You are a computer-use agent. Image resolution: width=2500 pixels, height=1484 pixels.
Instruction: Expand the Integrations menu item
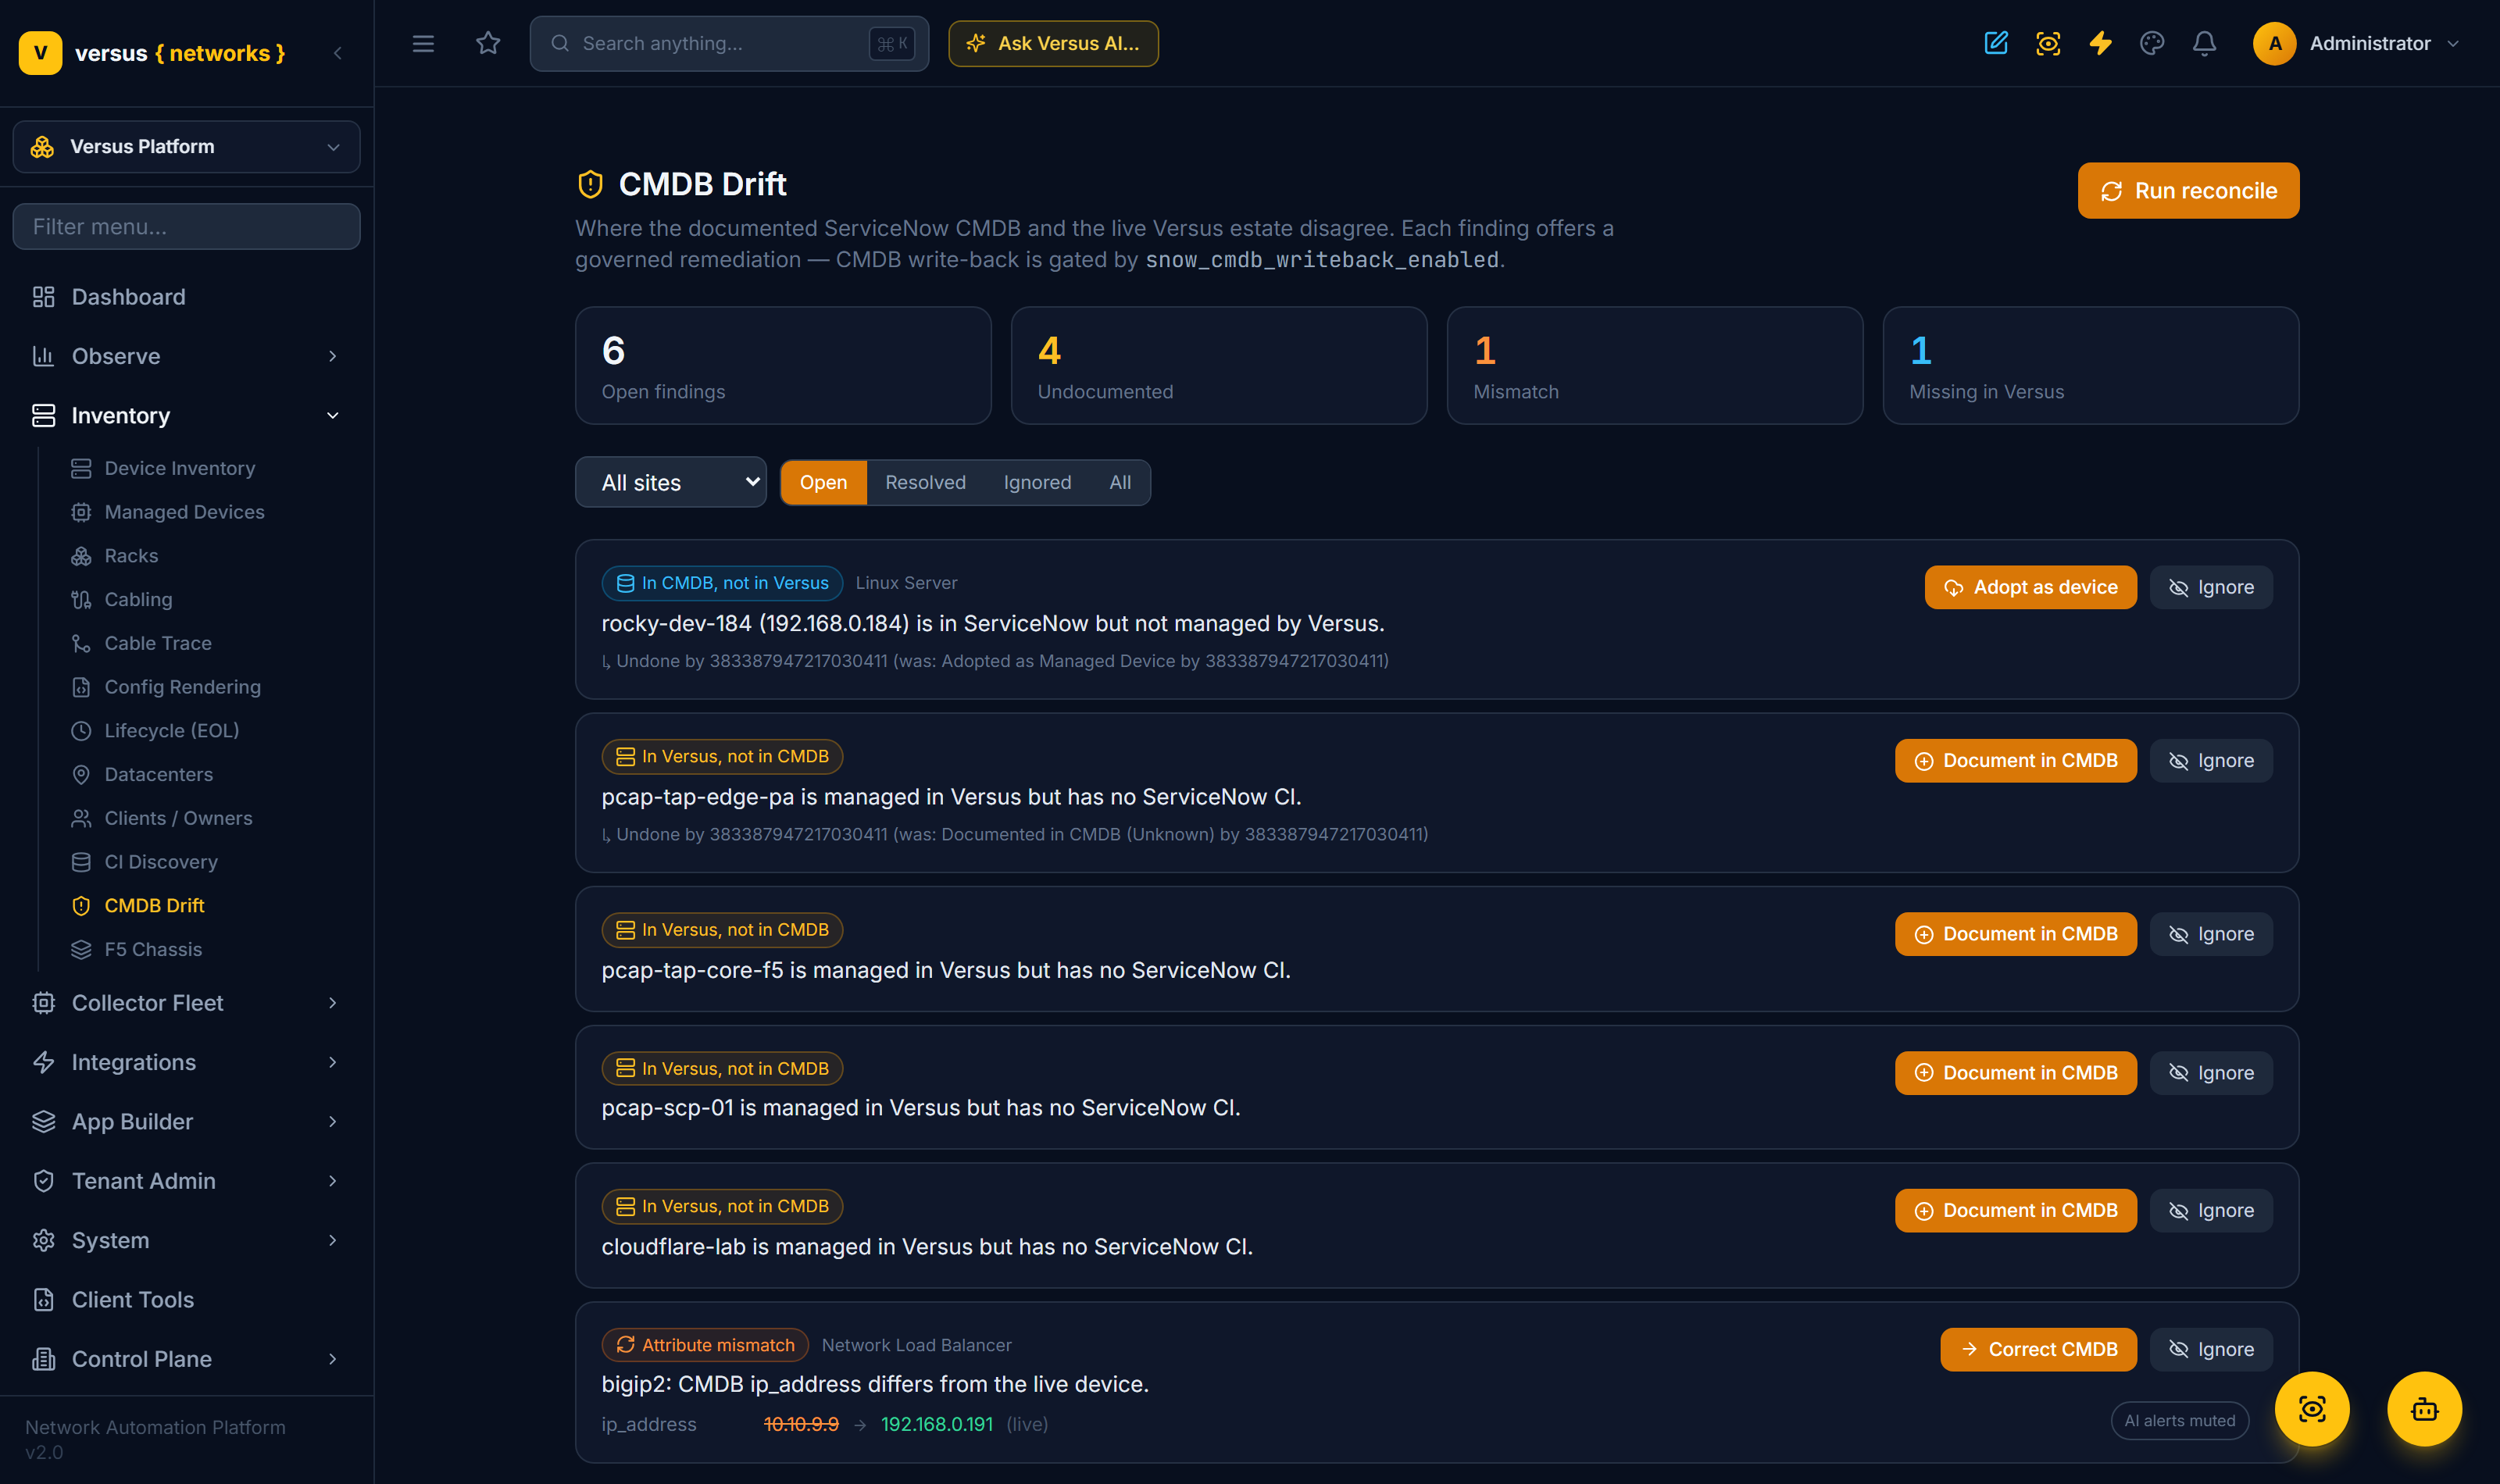(186, 1062)
